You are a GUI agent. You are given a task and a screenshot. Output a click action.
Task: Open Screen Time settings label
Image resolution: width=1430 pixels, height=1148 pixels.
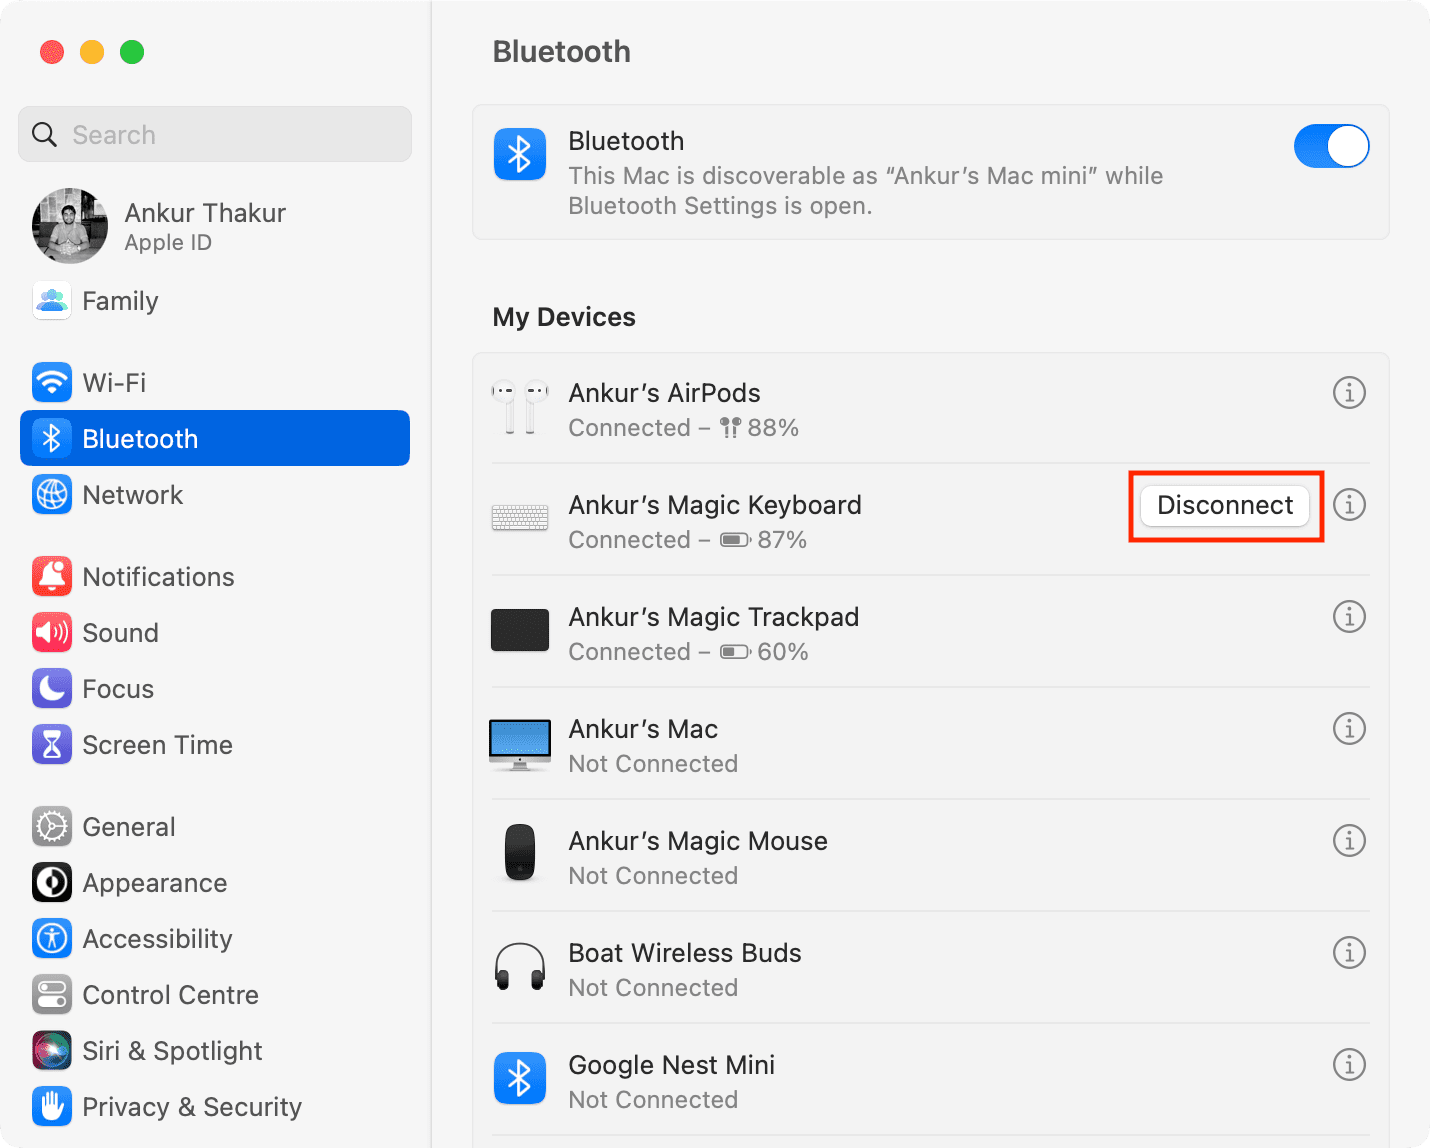(x=158, y=745)
